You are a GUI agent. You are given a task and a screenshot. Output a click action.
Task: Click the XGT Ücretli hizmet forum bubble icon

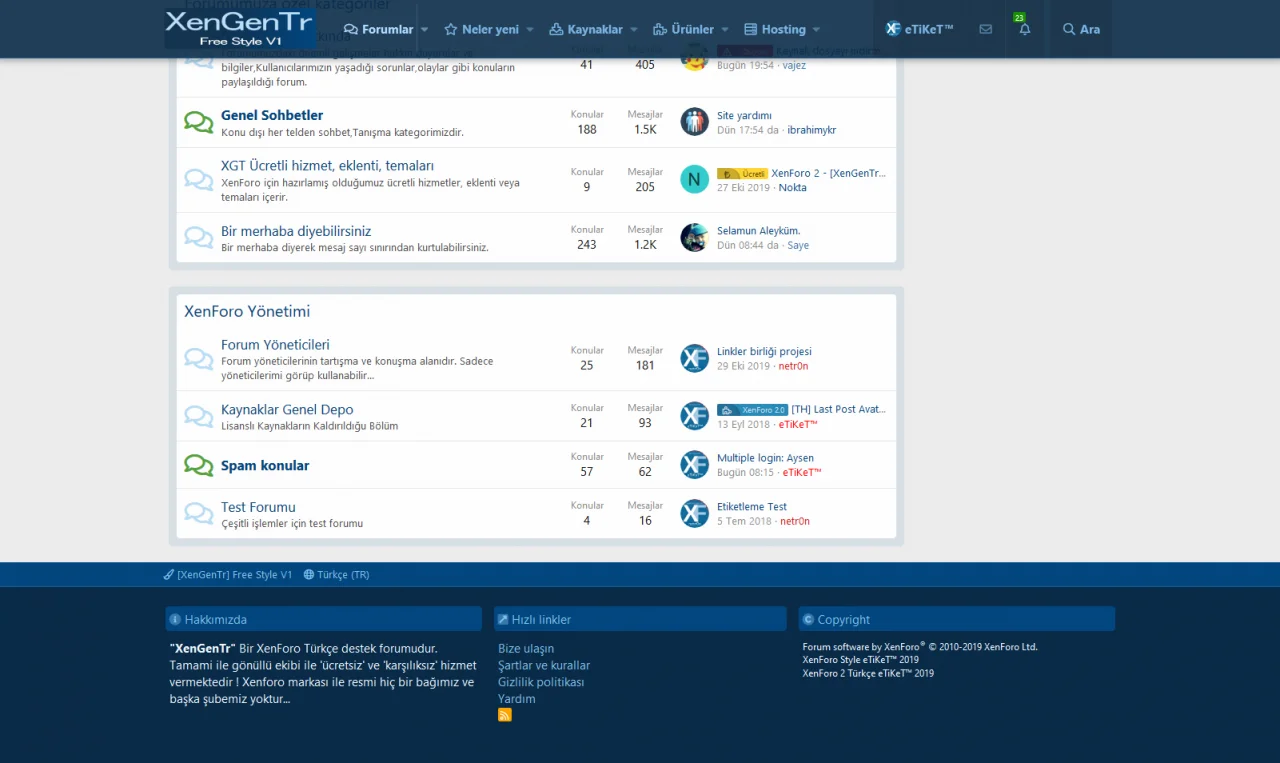(x=199, y=180)
